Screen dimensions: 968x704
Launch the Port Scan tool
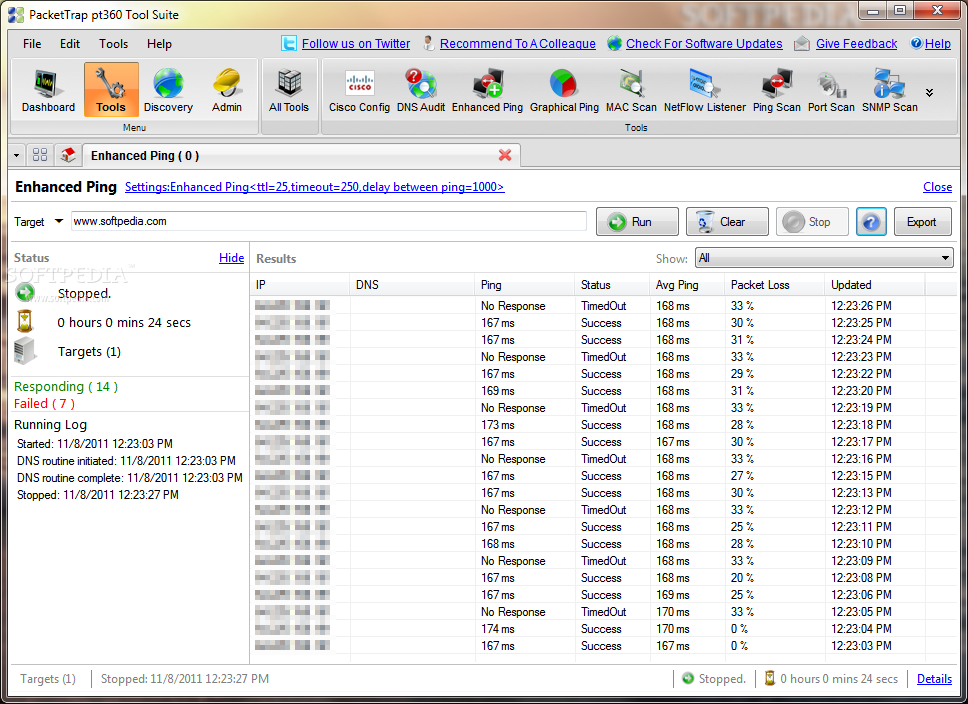coord(831,91)
